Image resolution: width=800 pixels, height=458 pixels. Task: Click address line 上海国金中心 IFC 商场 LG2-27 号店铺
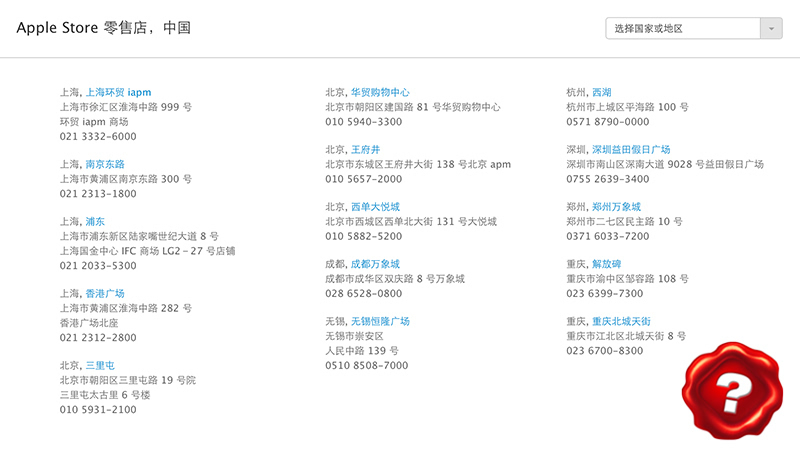[147, 251]
